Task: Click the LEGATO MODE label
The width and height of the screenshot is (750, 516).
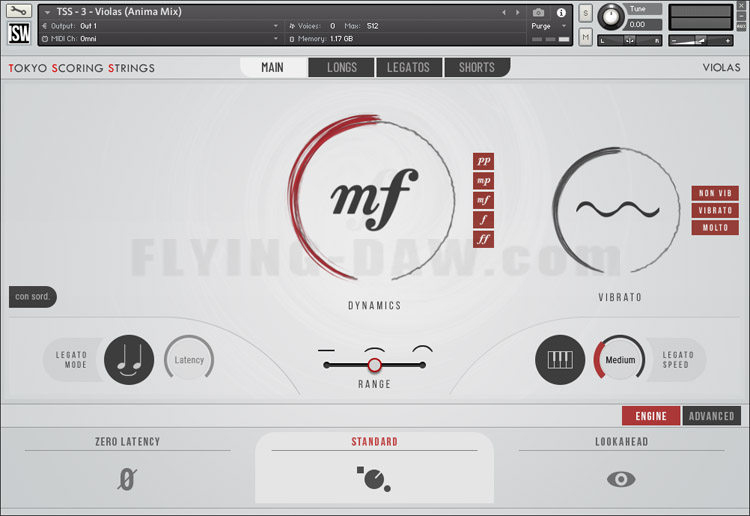Action: (71, 360)
